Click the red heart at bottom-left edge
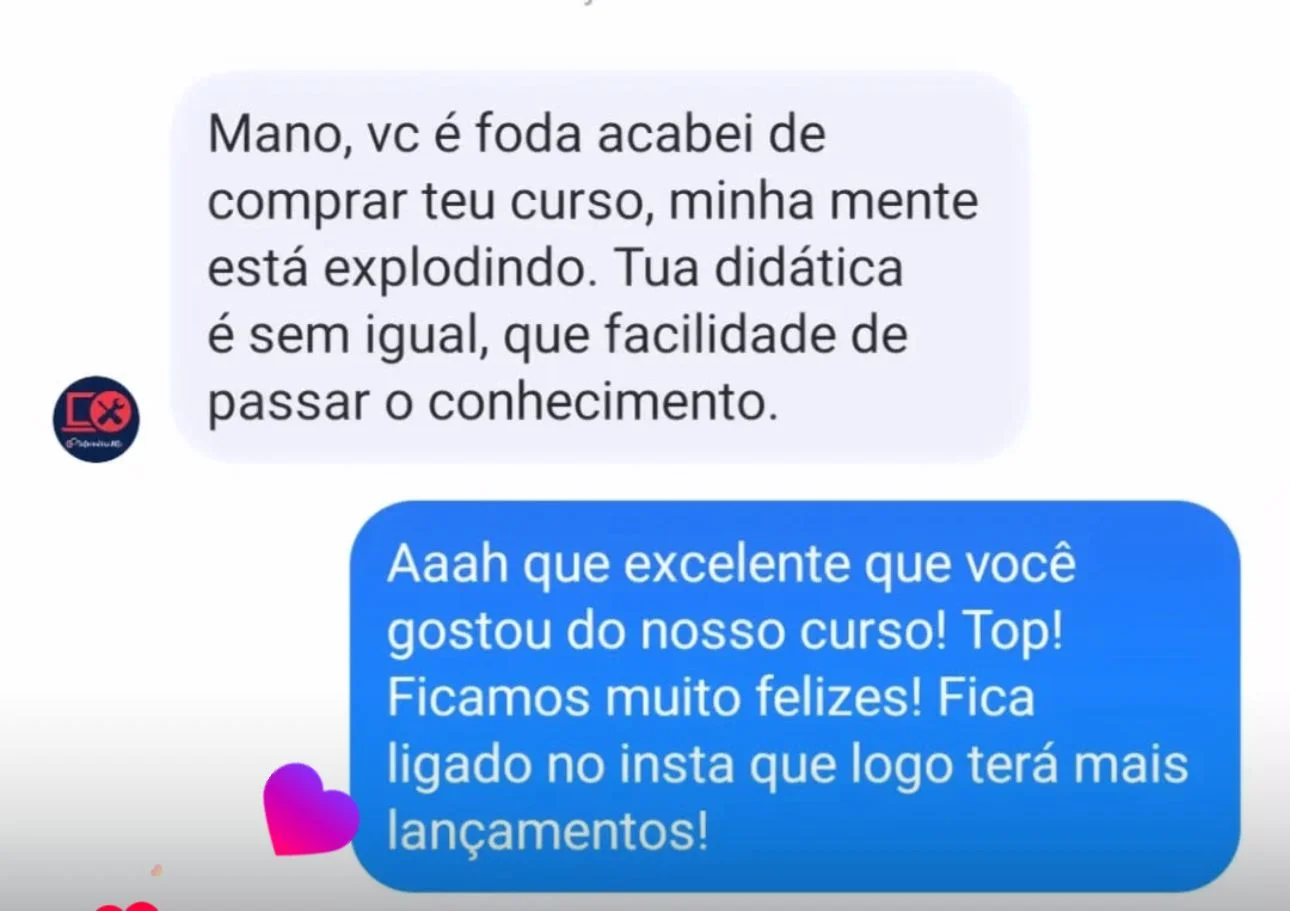1290x911 pixels. (x=127, y=905)
